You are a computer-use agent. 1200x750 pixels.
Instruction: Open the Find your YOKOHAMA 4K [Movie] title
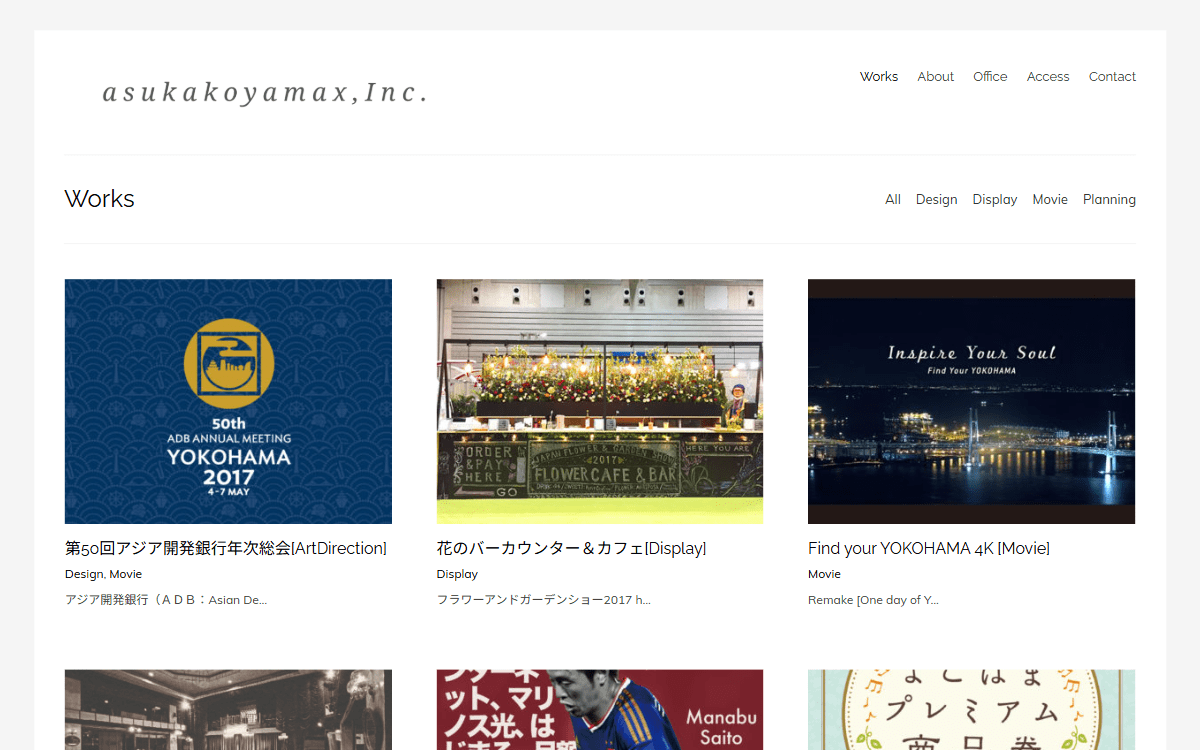[928, 548]
